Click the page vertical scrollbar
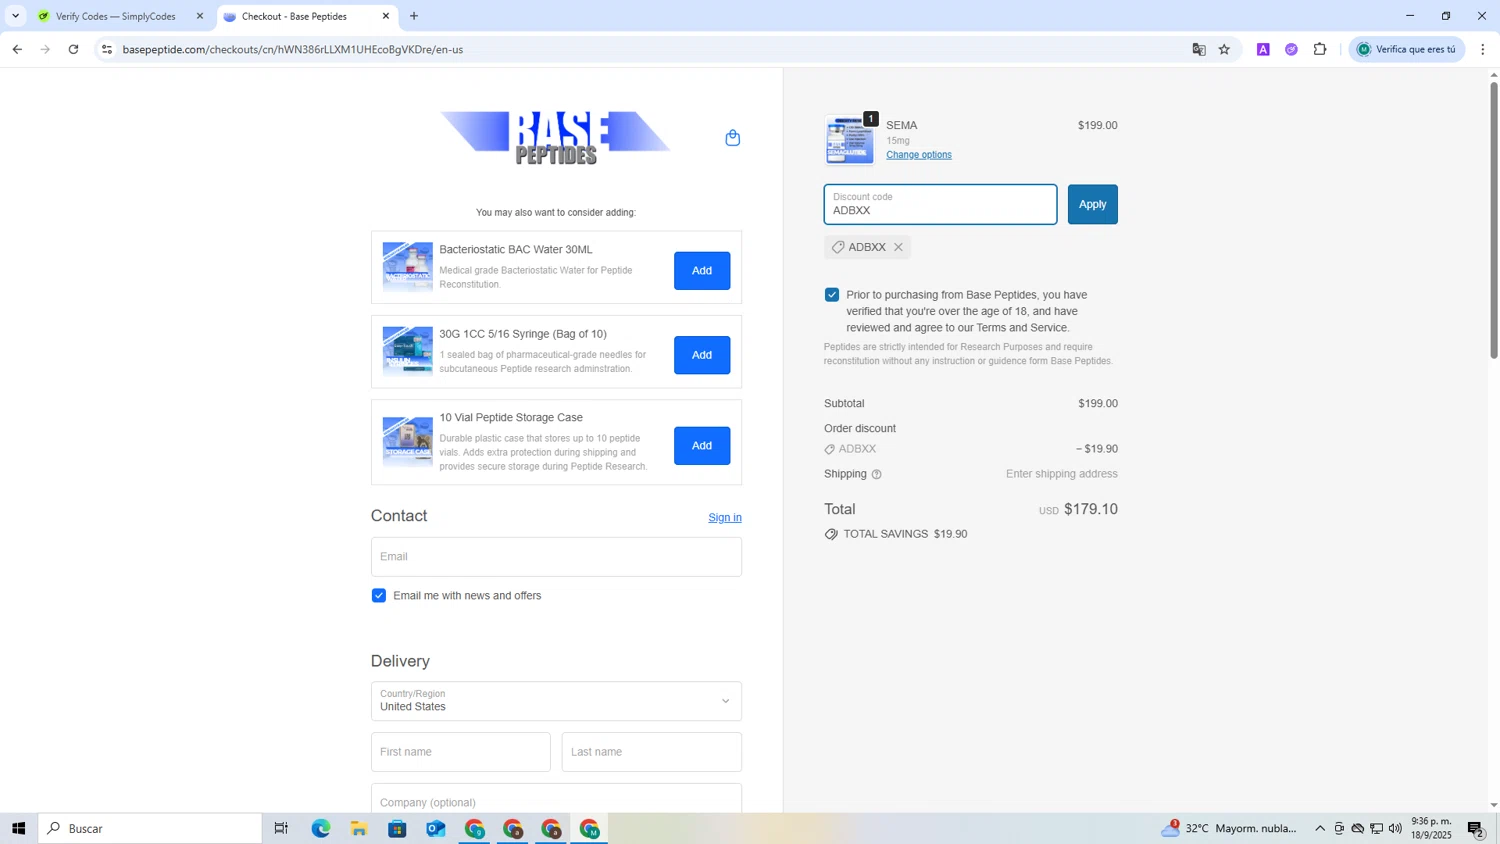The width and height of the screenshot is (1500, 844). [1494, 220]
